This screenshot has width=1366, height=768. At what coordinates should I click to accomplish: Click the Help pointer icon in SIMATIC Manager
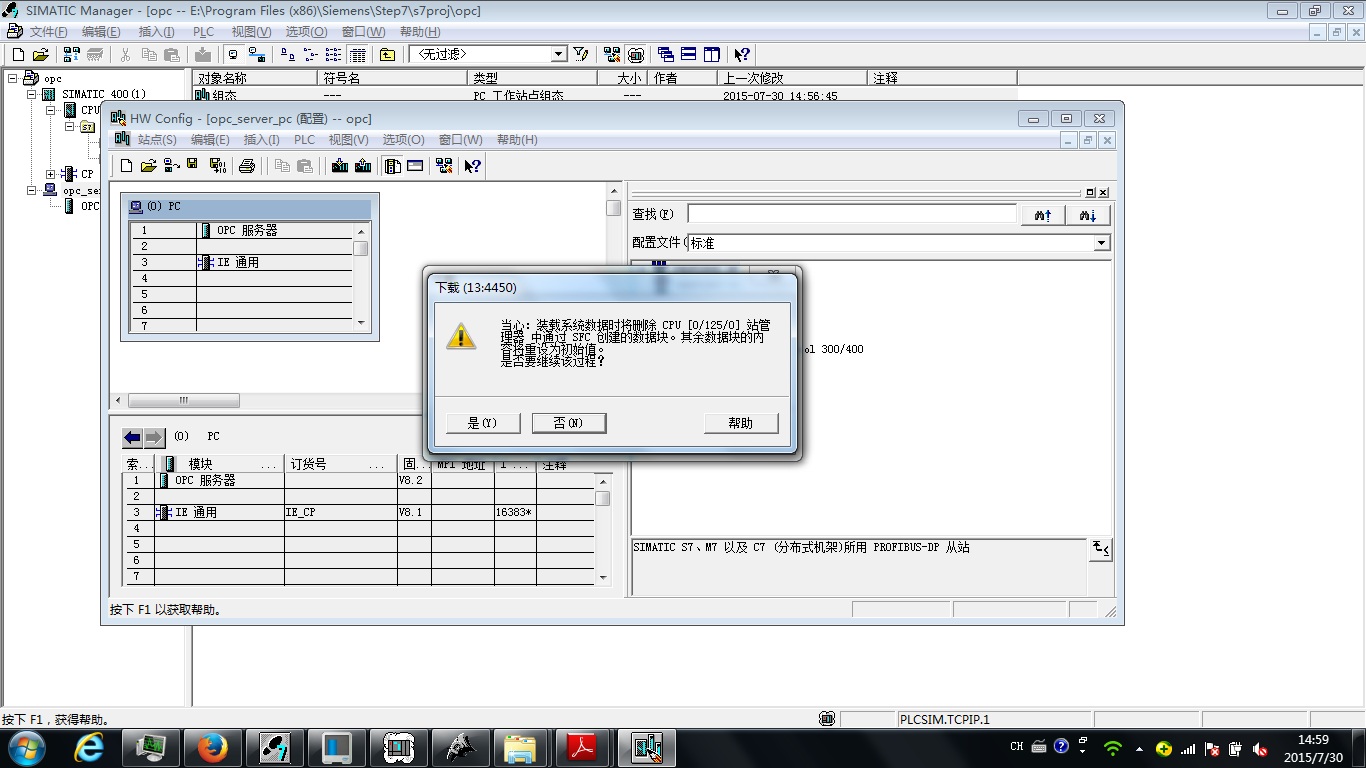tap(742, 54)
